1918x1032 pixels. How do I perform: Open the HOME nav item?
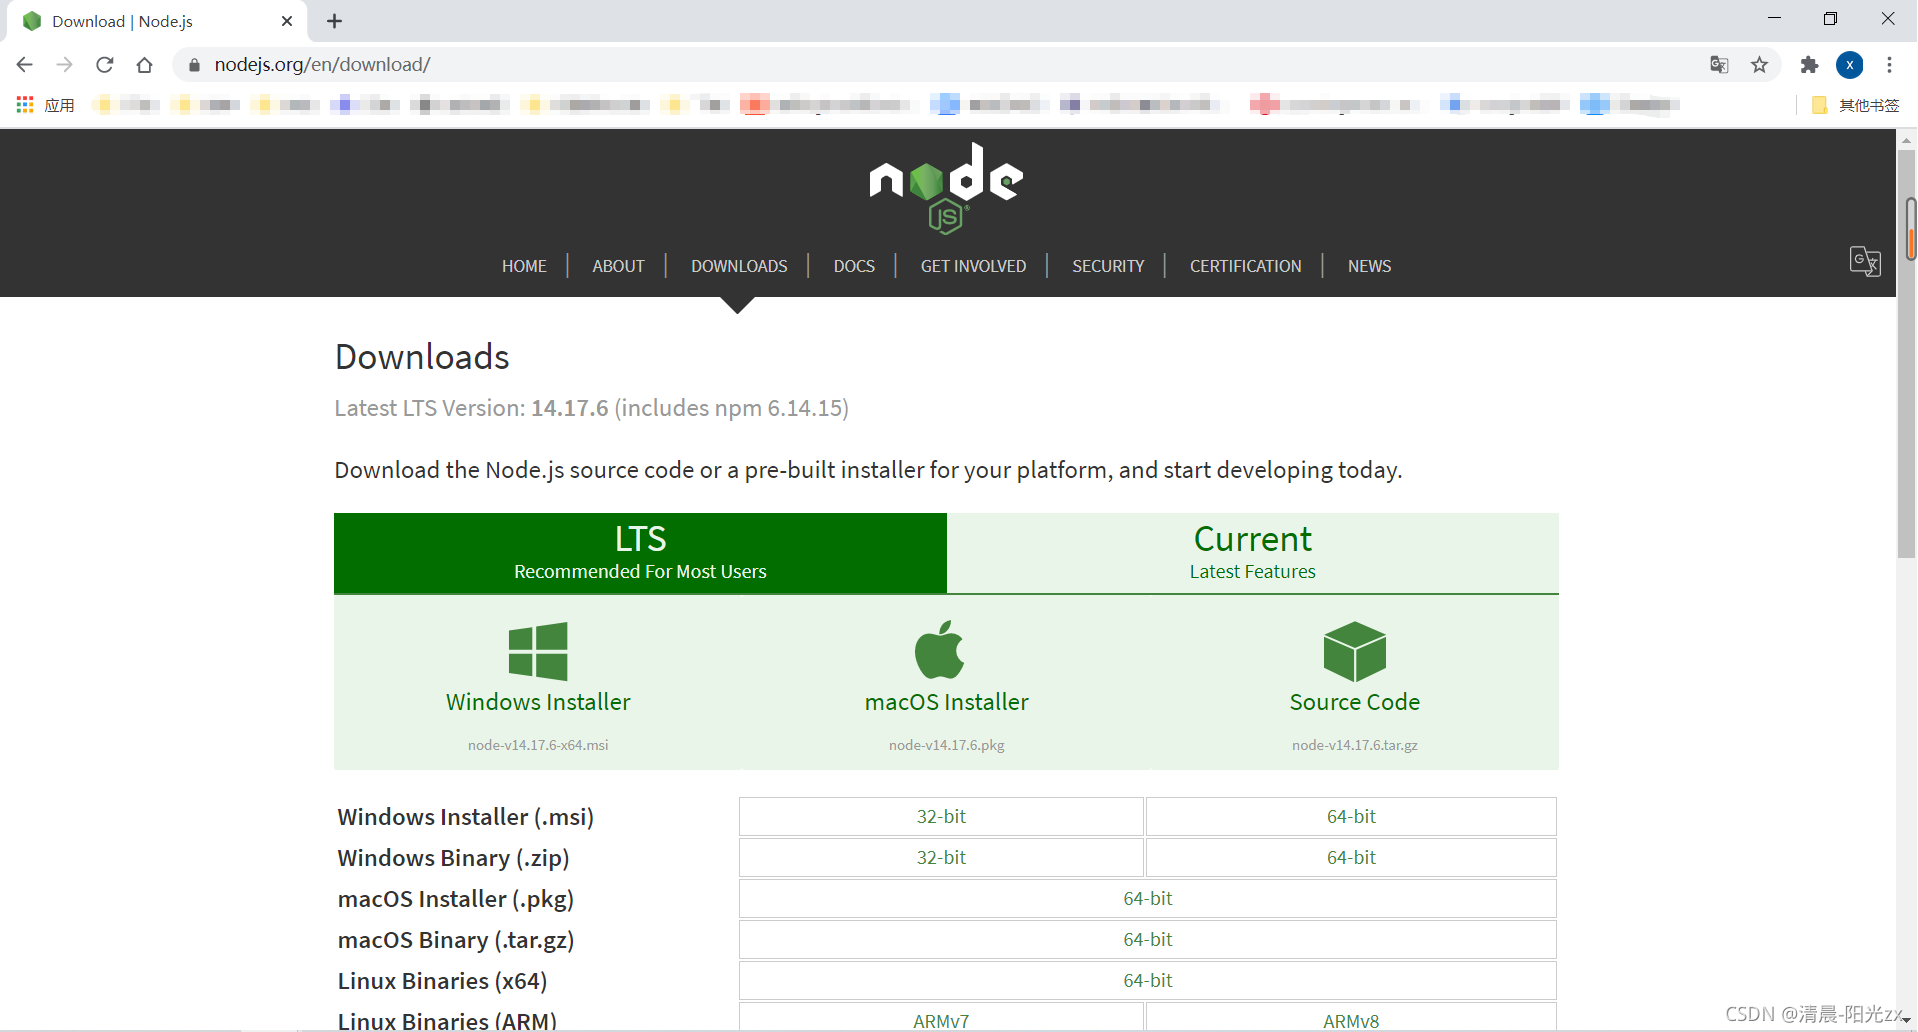coord(524,266)
